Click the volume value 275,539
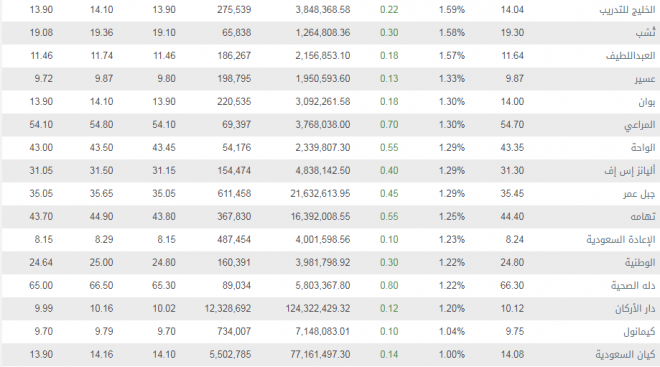The width and height of the screenshot is (660, 367). 234,10
